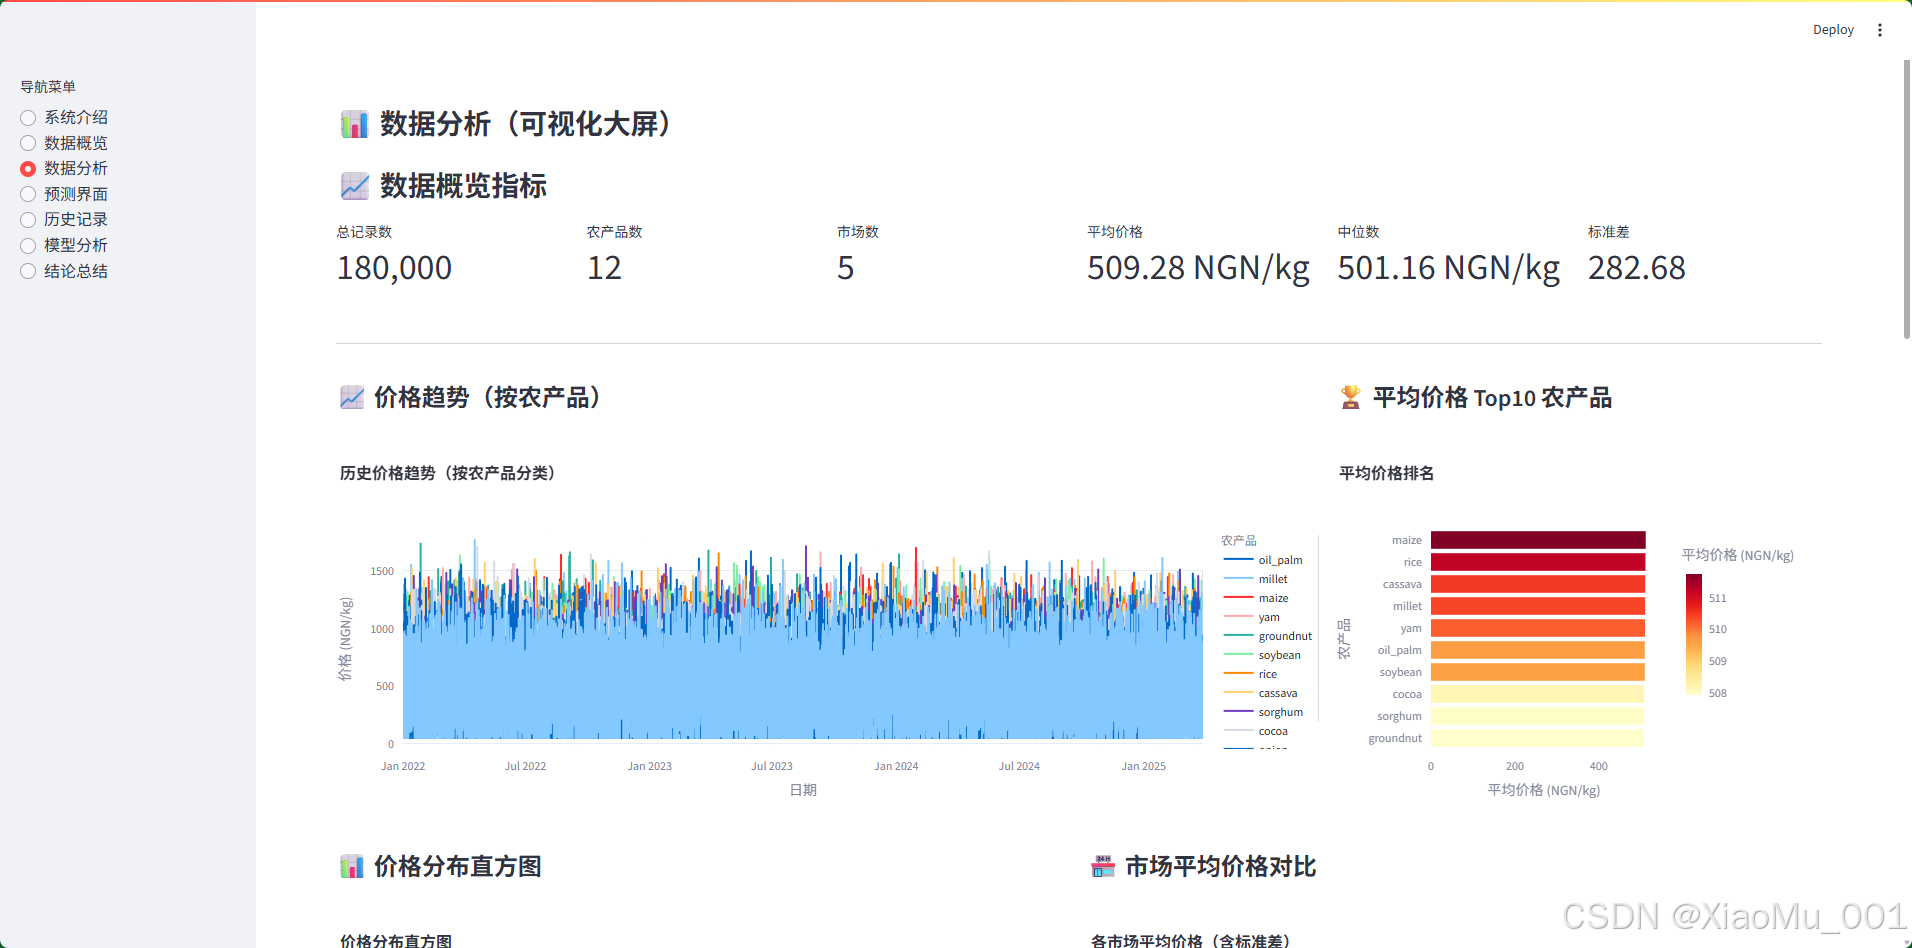Viewport: 1912px width, 948px height.
Task: Click the line chart icon beside 价格趋势（按农产品）
Action: click(352, 397)
